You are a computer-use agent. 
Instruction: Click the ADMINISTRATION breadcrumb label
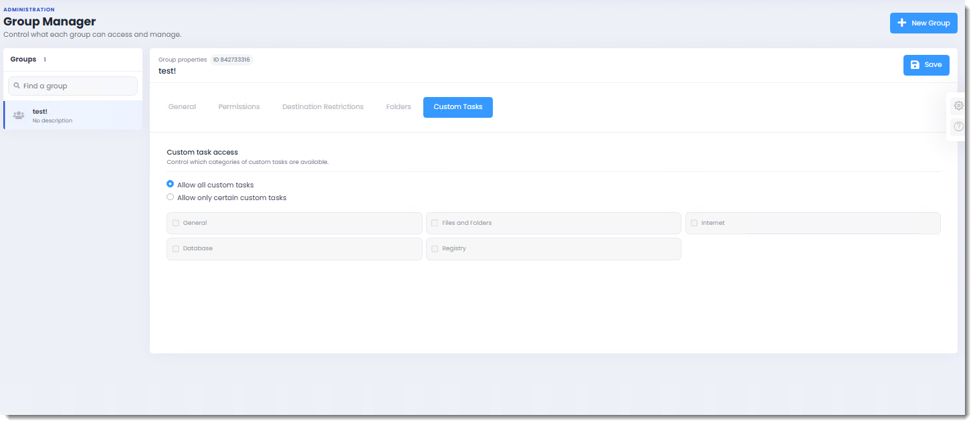[x=29, y=10]
